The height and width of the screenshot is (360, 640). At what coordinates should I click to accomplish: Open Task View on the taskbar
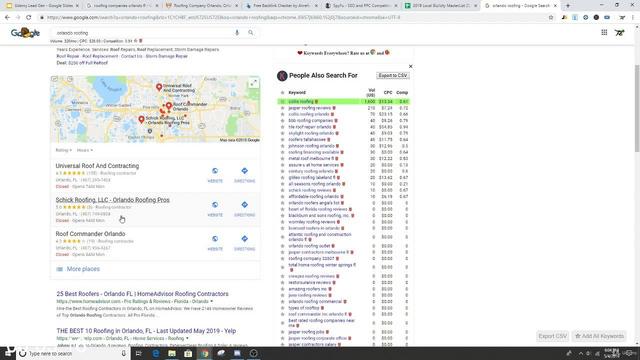point(138,353)
